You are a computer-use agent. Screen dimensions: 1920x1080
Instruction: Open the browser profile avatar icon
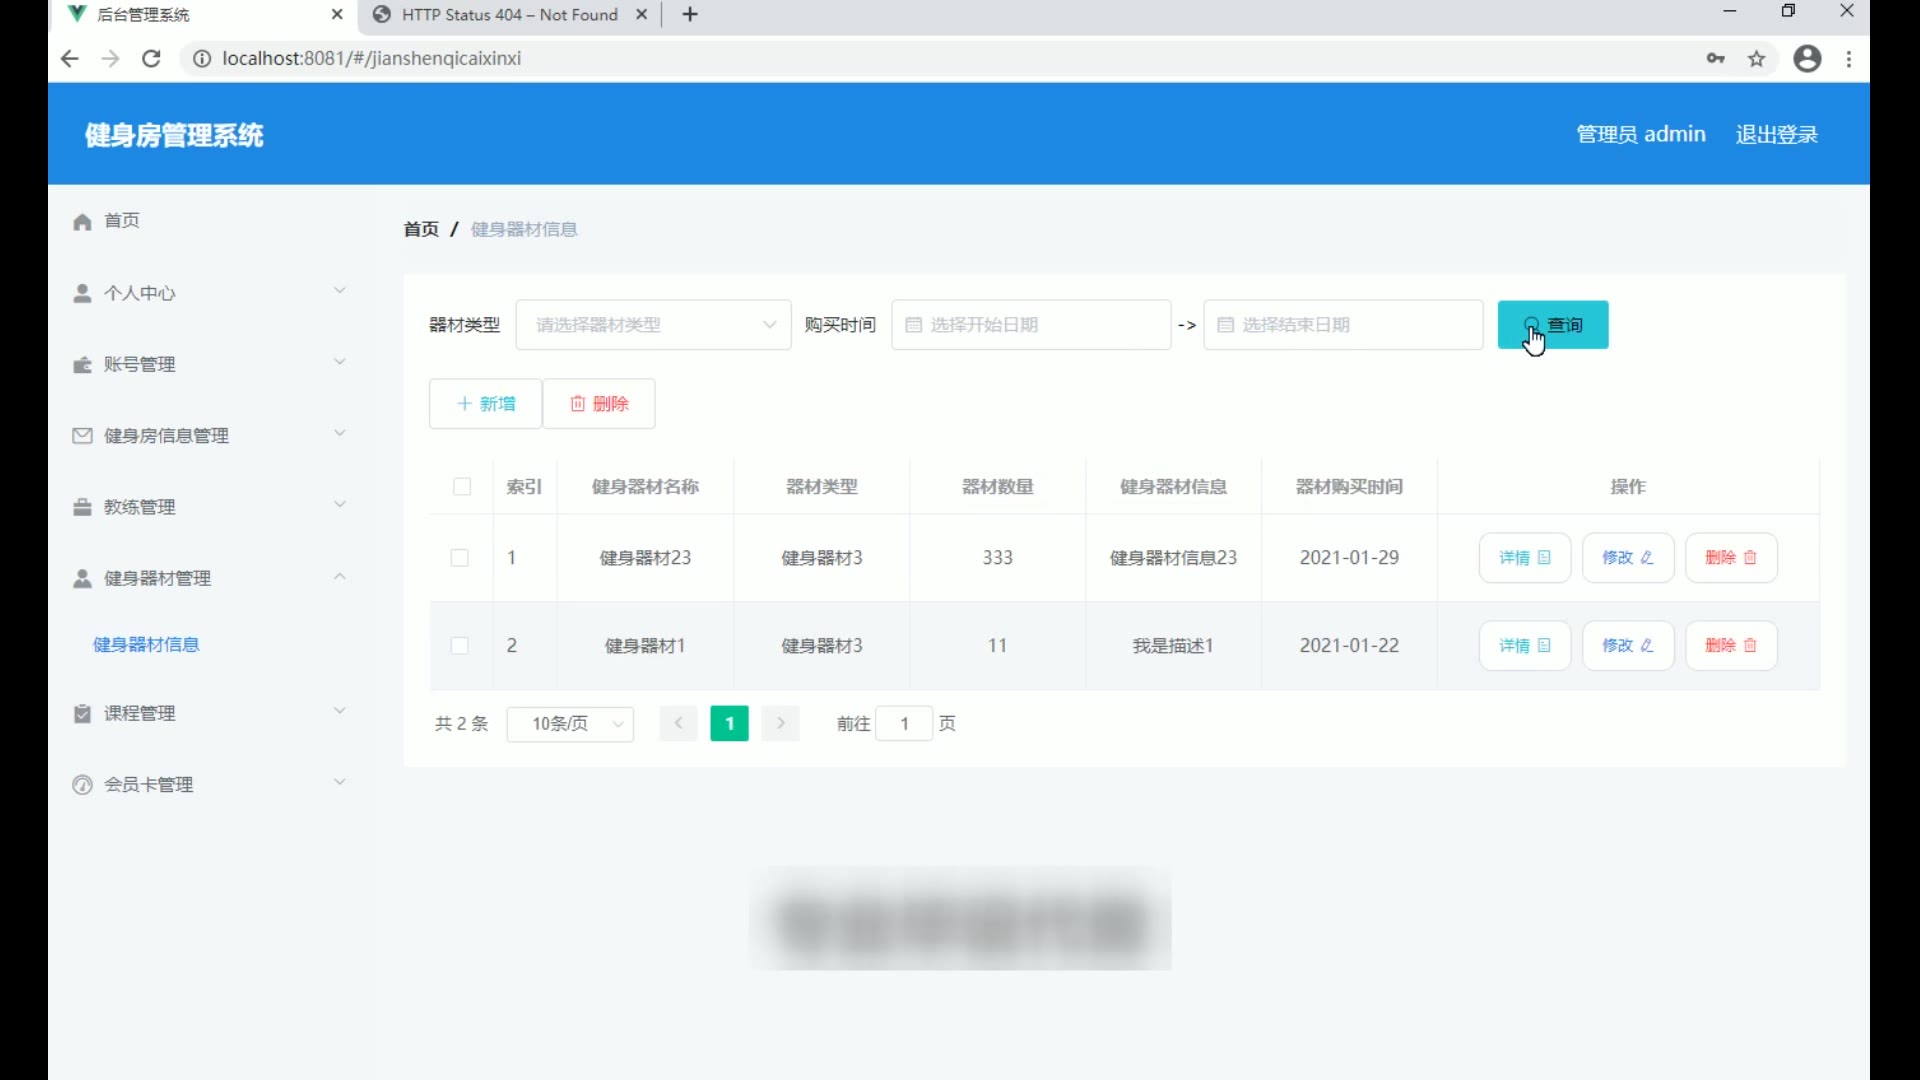coord(1806,59)
